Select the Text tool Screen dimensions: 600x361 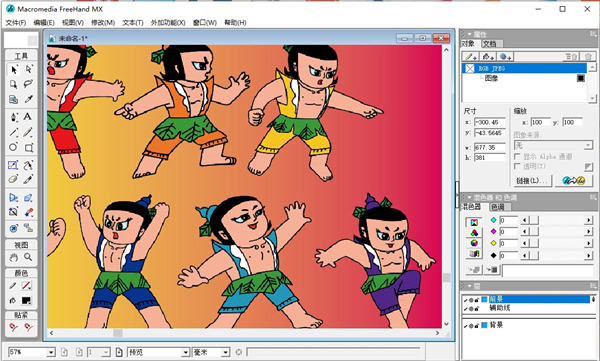coord(28,116)
